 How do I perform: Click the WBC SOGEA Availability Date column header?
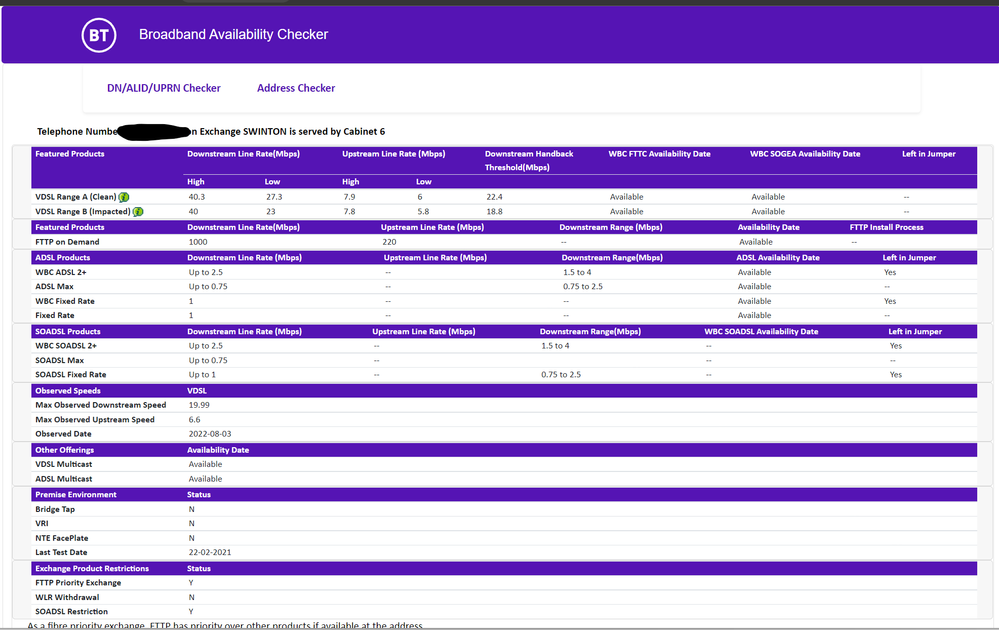click(805, 154)
